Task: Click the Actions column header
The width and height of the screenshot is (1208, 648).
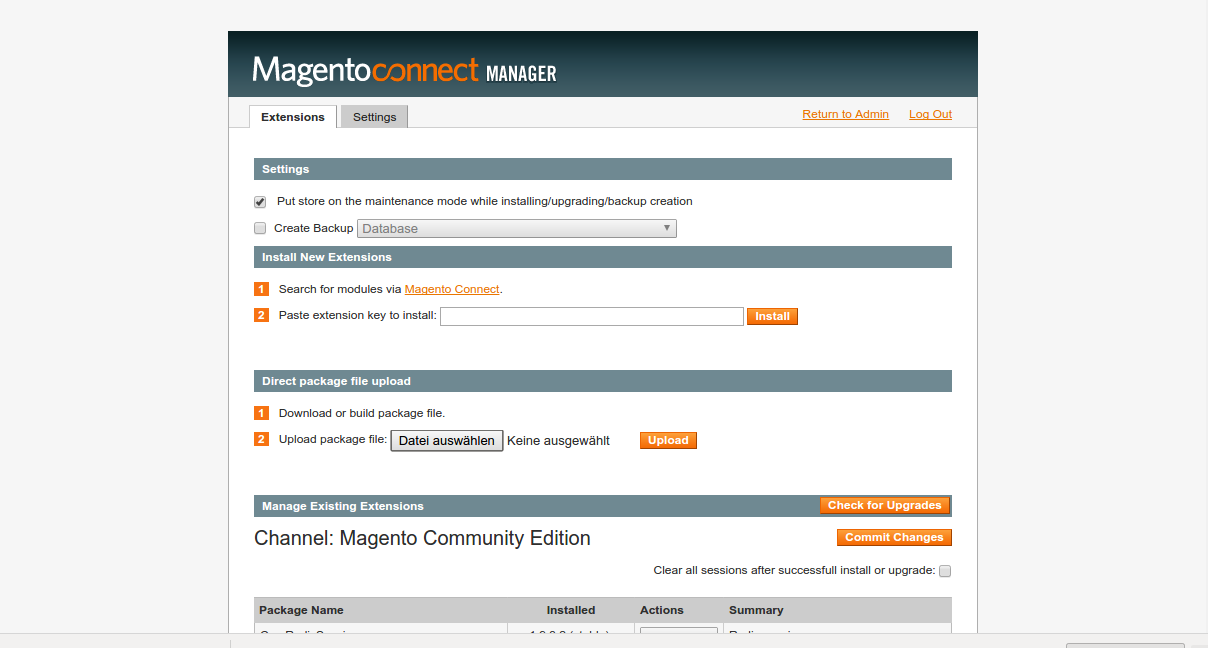Action: 662,610
